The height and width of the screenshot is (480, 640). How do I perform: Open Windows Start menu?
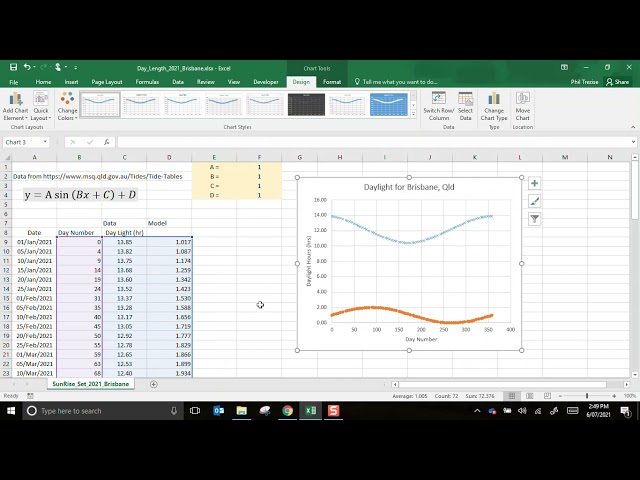pos(11,411)
